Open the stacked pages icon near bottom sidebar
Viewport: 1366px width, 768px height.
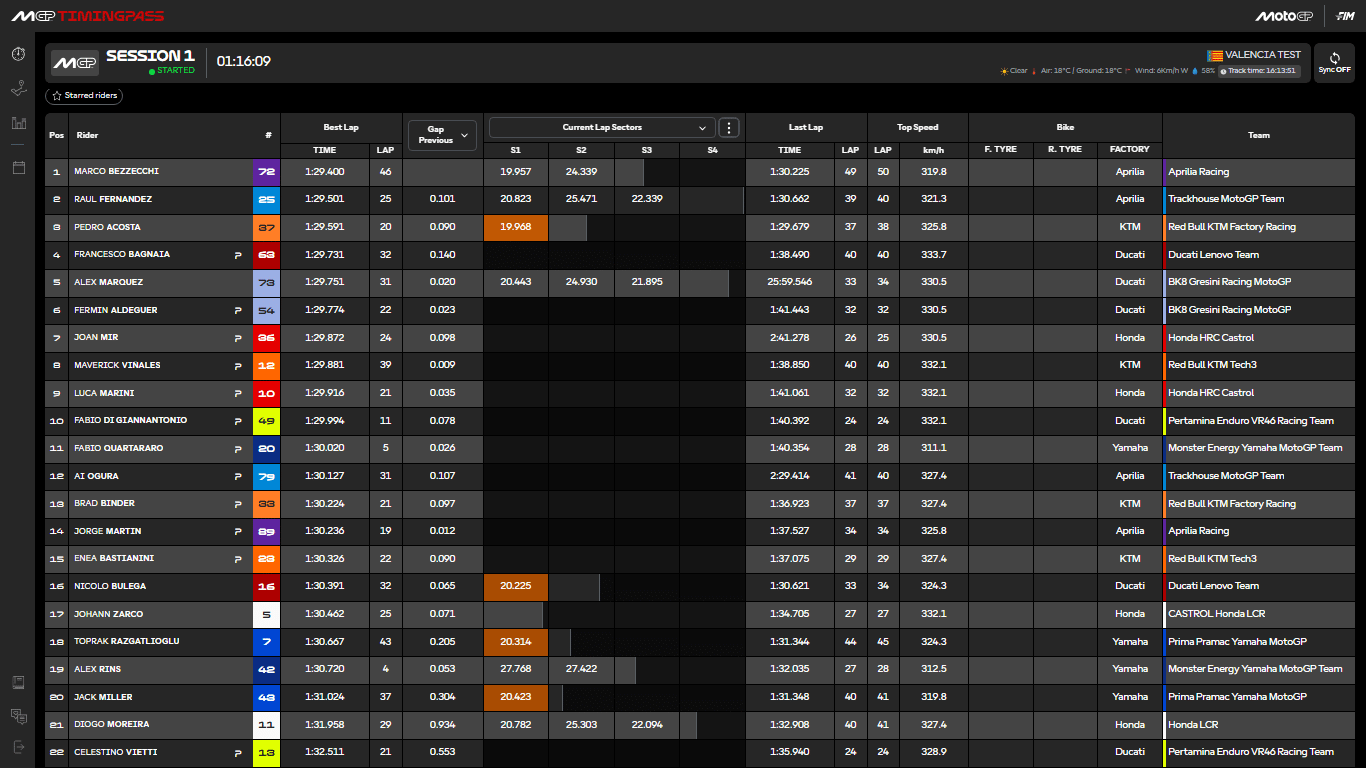pyautogui.click(x=17, y=716)
